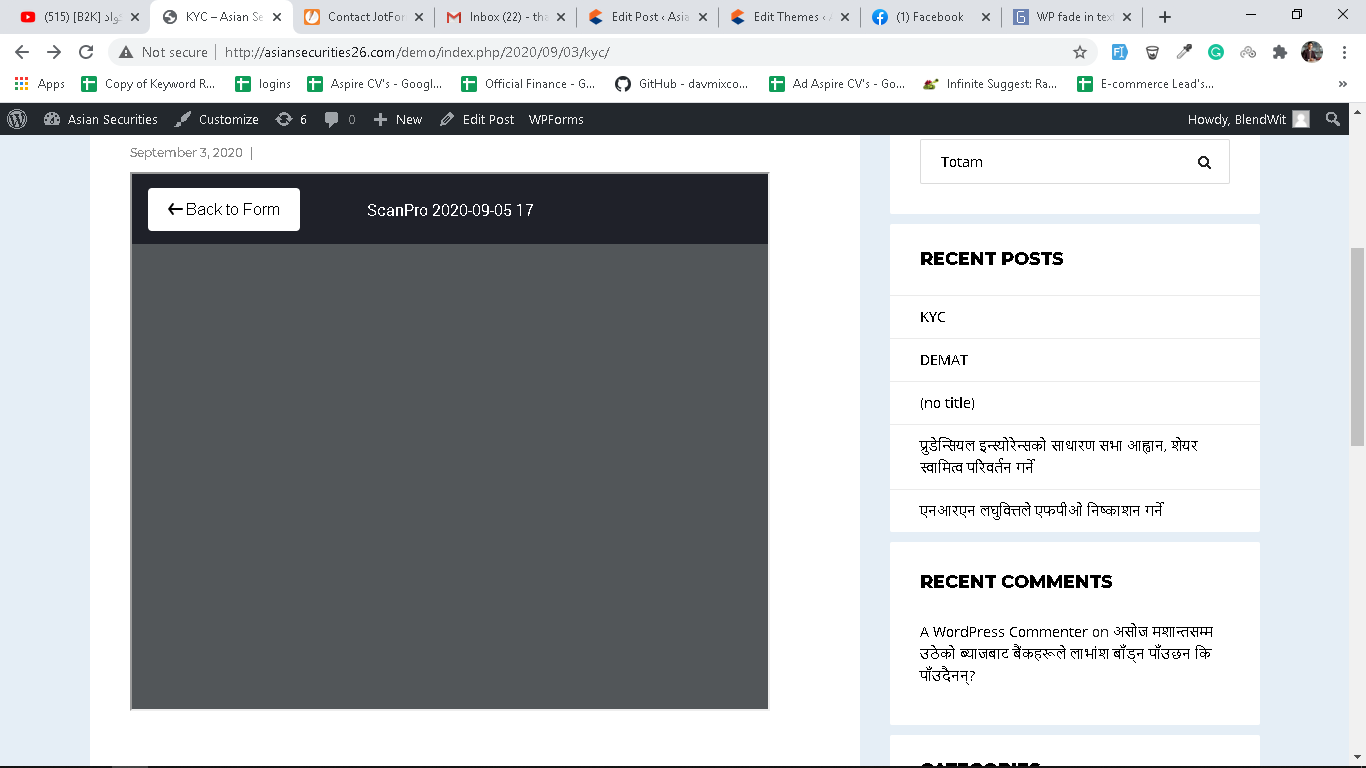
Task: Switch to the Gmail Inbox (22) tab
Action: [507, 17]
